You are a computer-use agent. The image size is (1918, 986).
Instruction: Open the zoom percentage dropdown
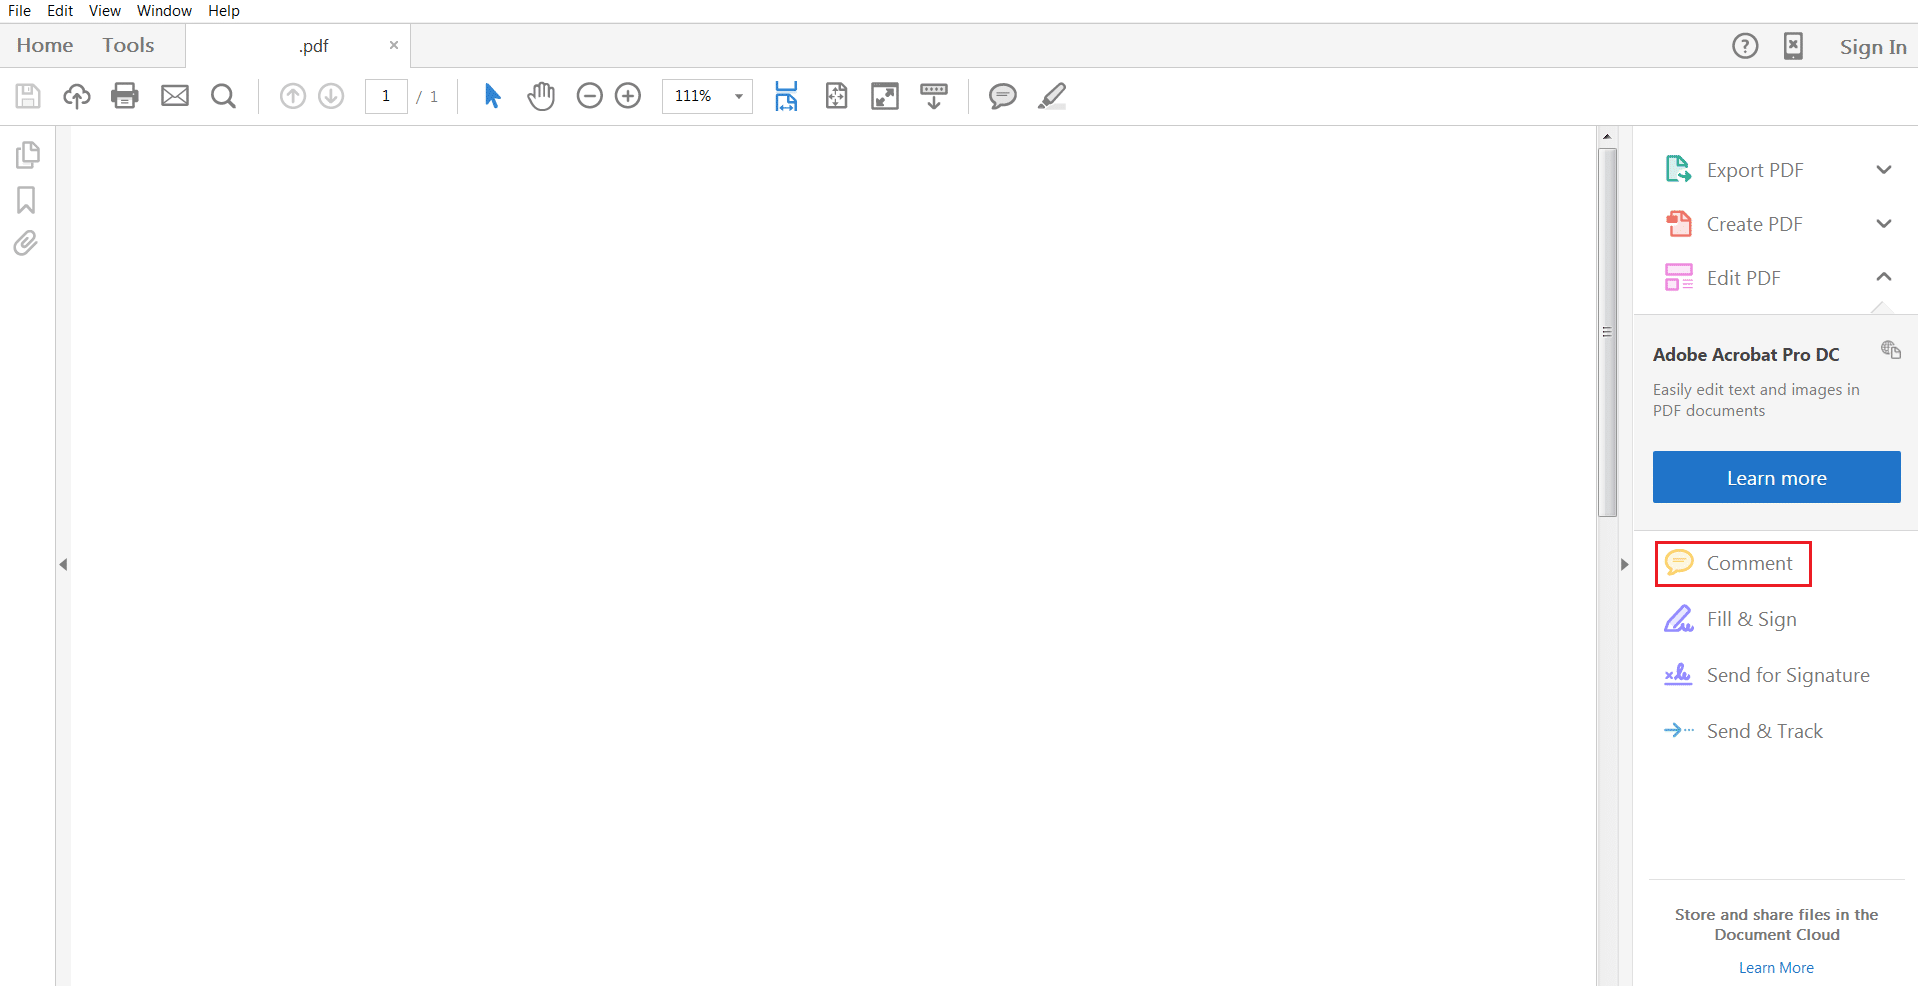[x=737, y=96]
